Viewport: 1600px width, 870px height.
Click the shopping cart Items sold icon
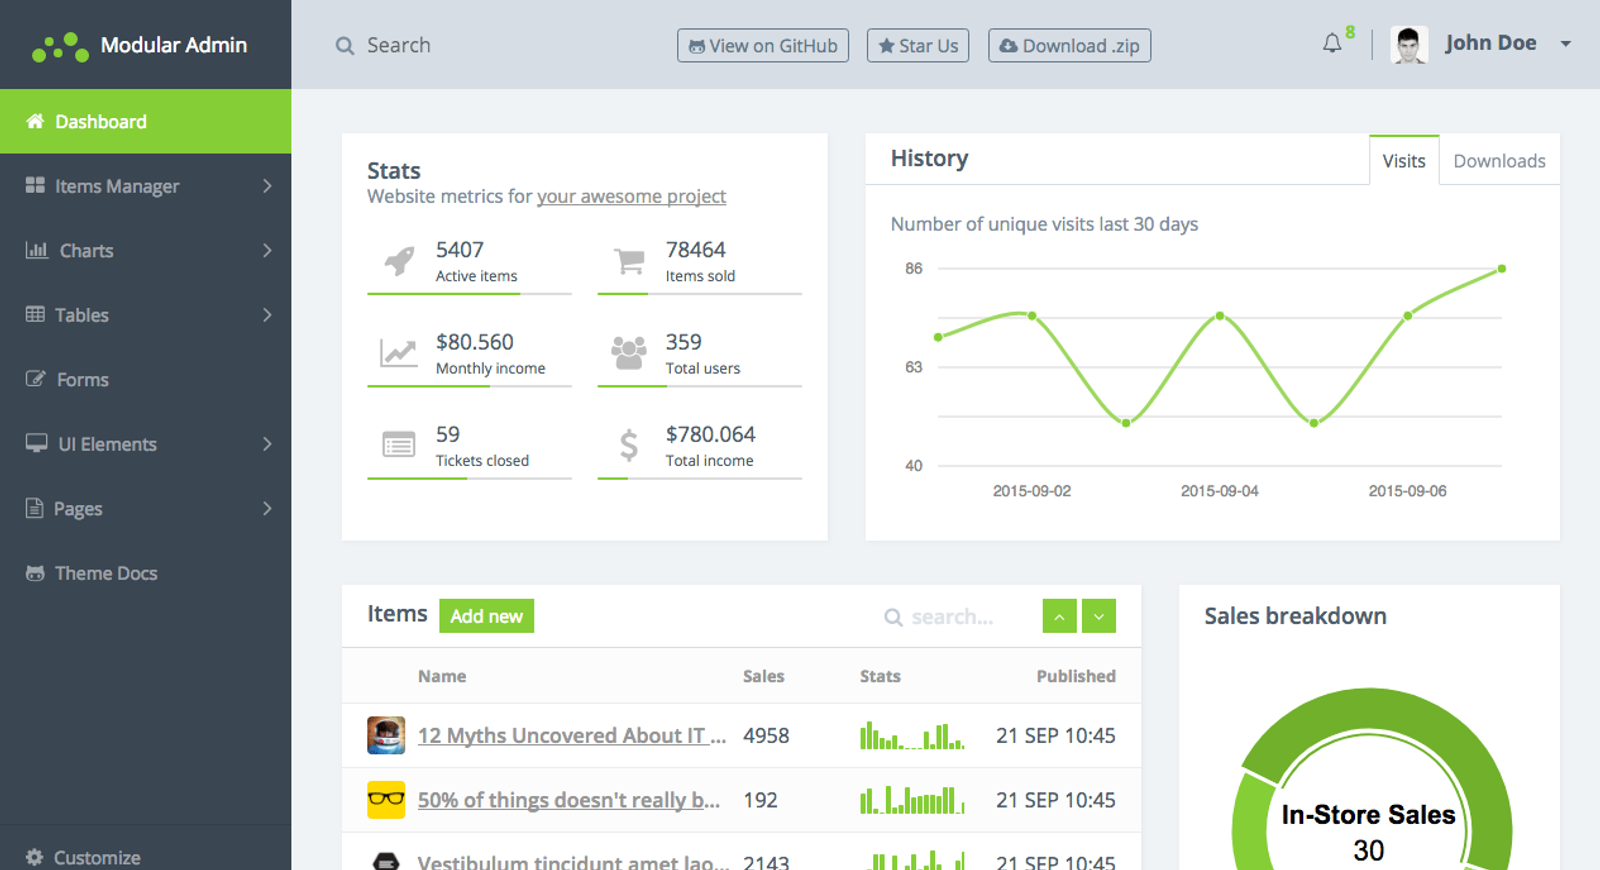pos(629,261)
